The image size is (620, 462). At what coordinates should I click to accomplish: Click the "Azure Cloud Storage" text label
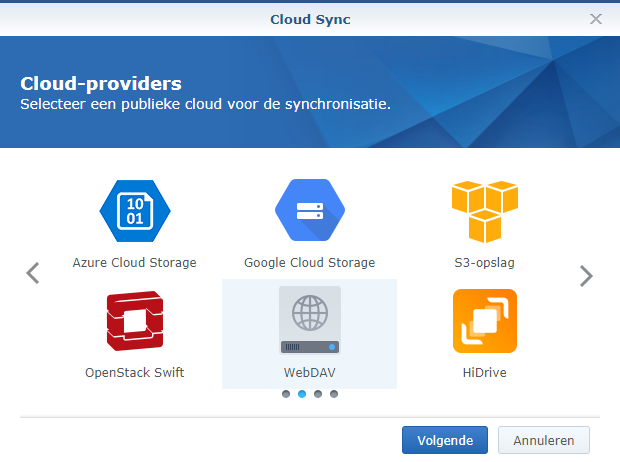[x=134, y=263]
